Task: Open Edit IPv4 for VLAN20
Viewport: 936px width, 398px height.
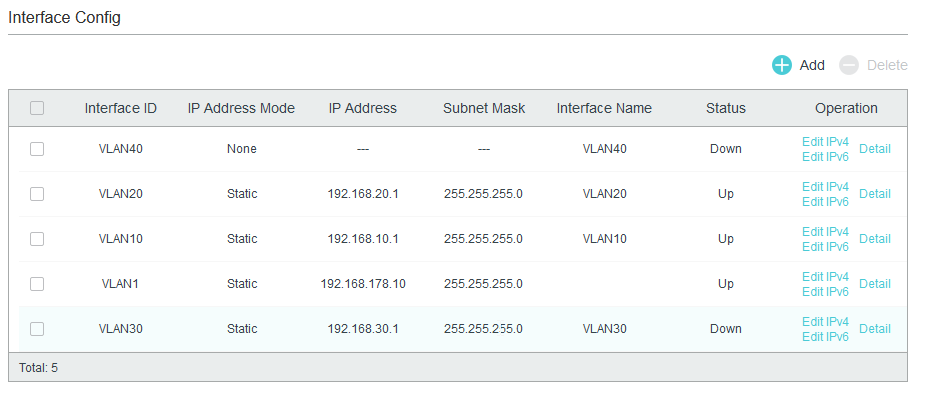Action: (x=825, y=187)
